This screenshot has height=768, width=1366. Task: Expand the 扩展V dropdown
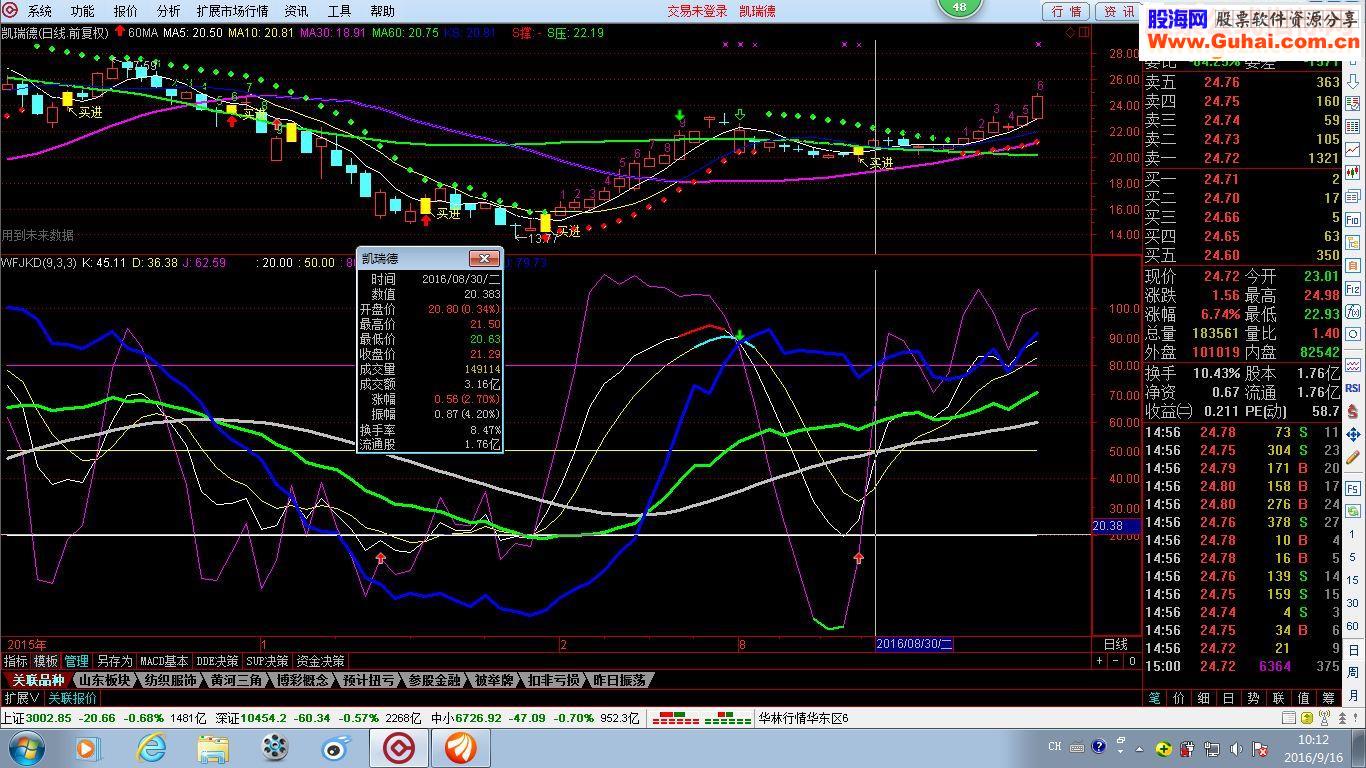tap(22, 698)
